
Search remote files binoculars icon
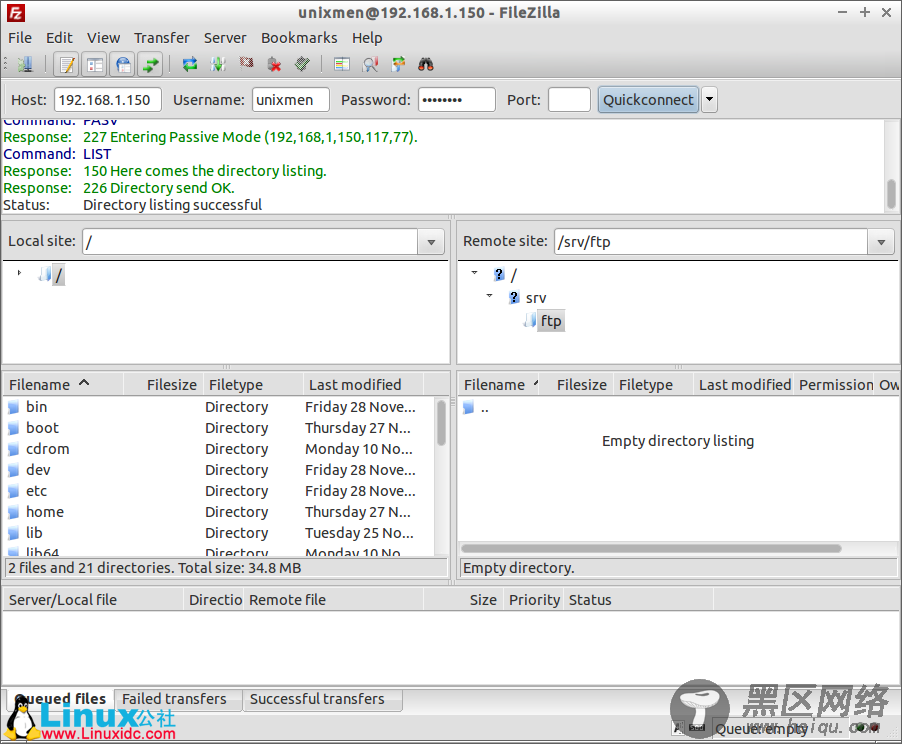tap(426, 64)
